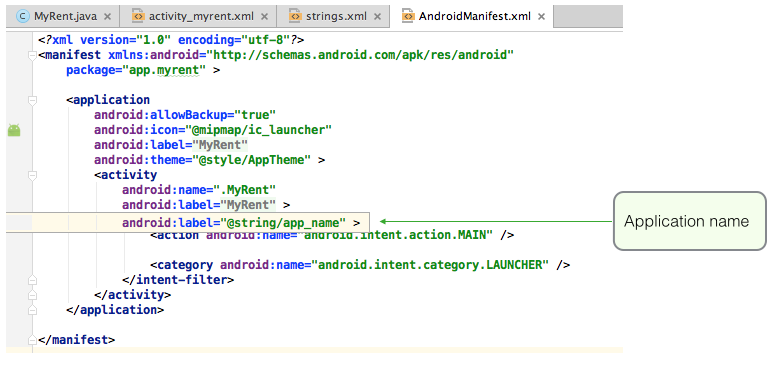The image size is (777, 369).
Task: Close the strings.xml tab
Action: coord(377,17)
